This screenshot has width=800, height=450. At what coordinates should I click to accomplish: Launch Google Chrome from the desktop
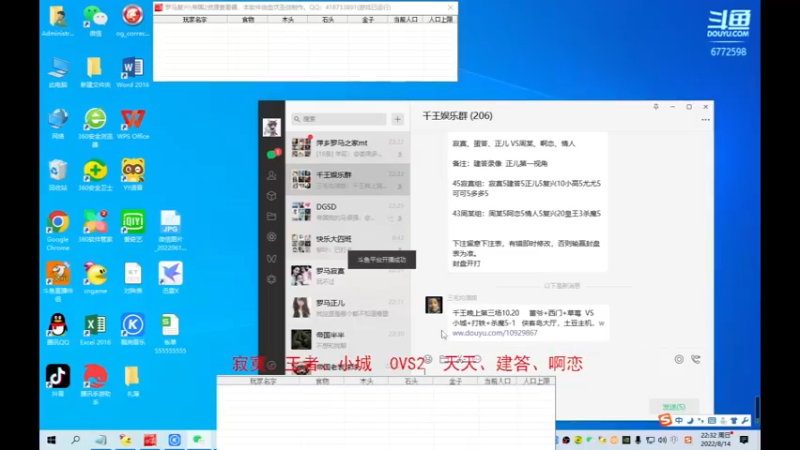(58, 230)
